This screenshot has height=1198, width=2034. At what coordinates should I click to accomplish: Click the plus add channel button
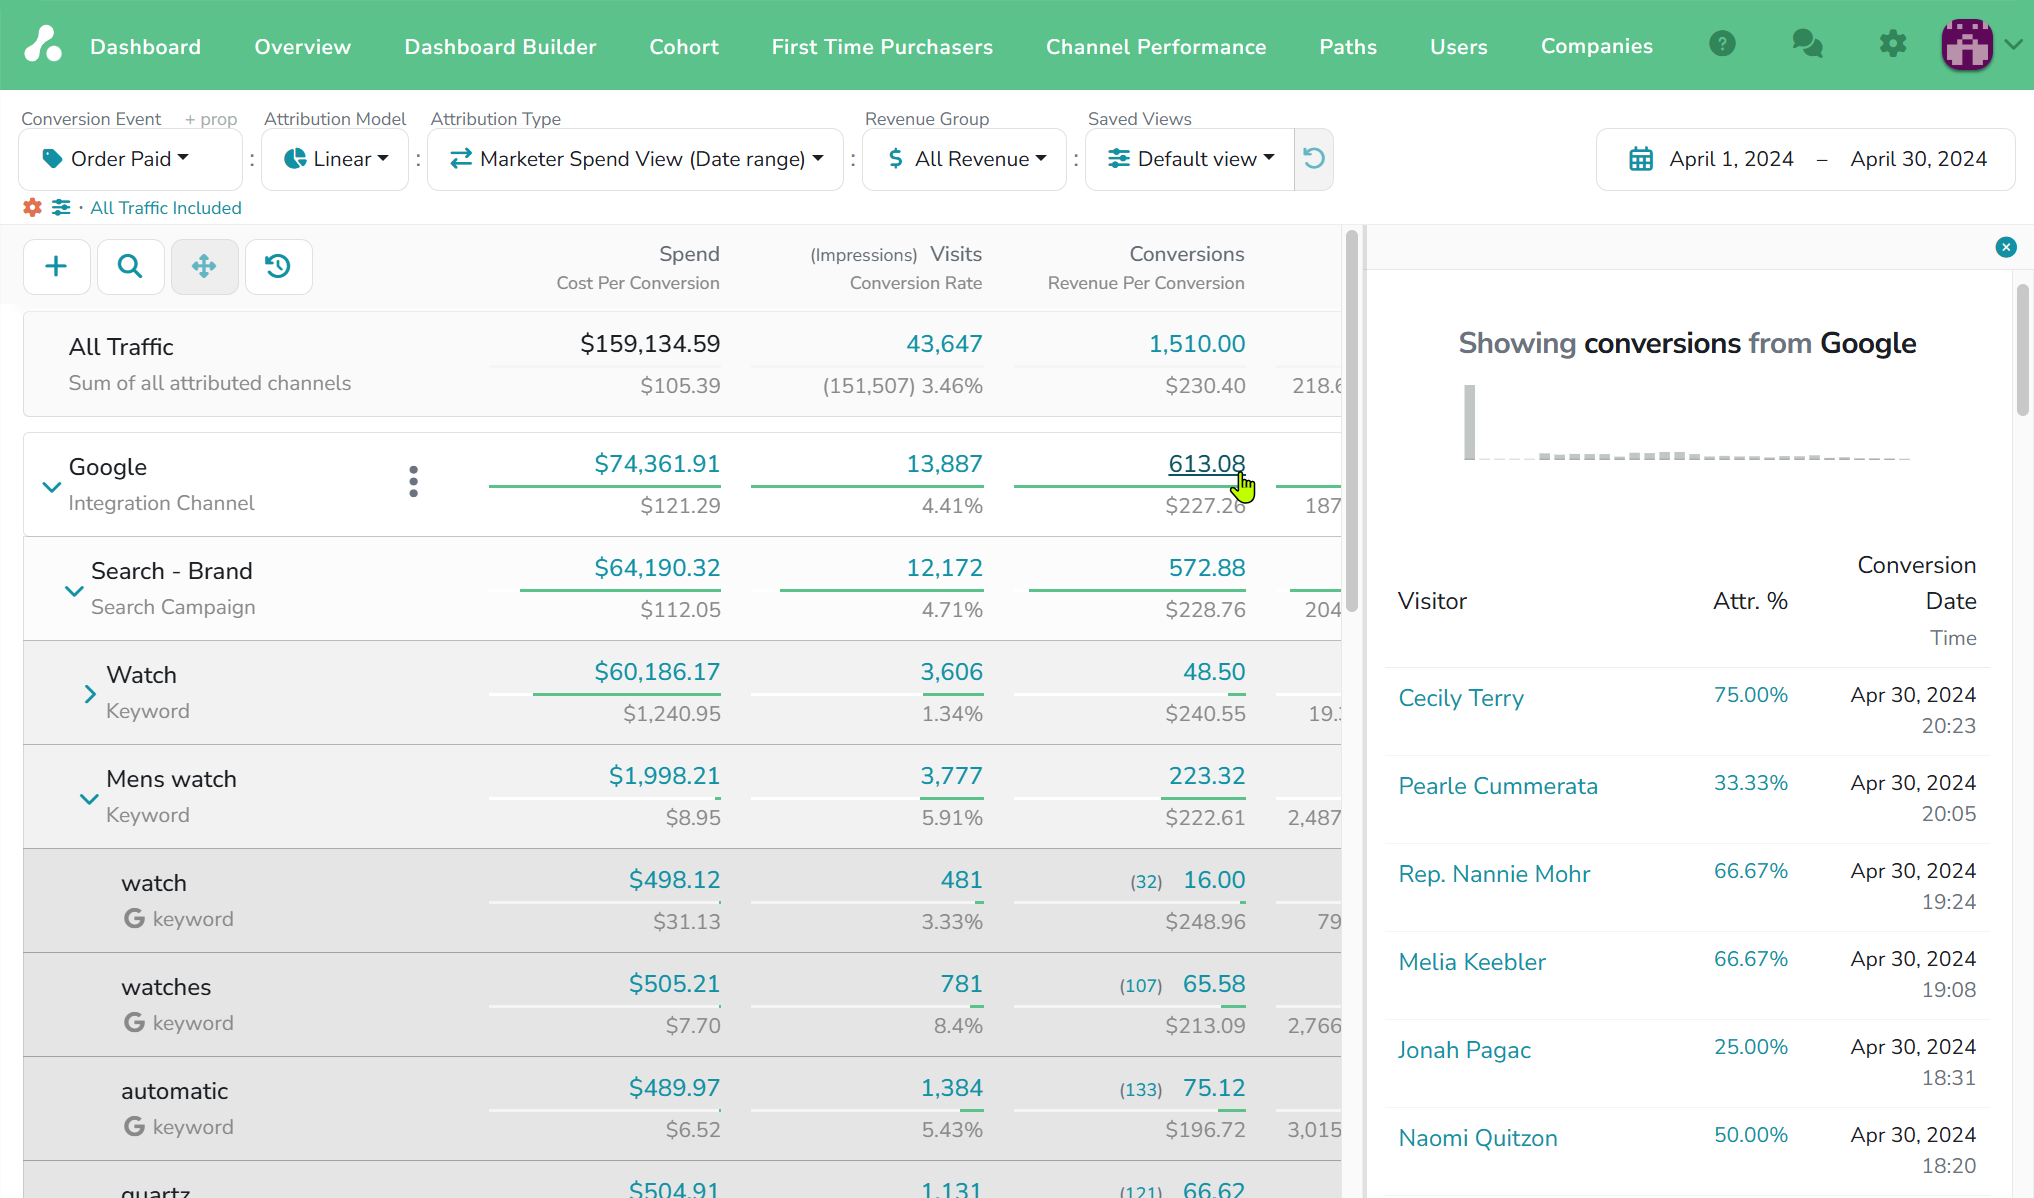click(57, 266)
